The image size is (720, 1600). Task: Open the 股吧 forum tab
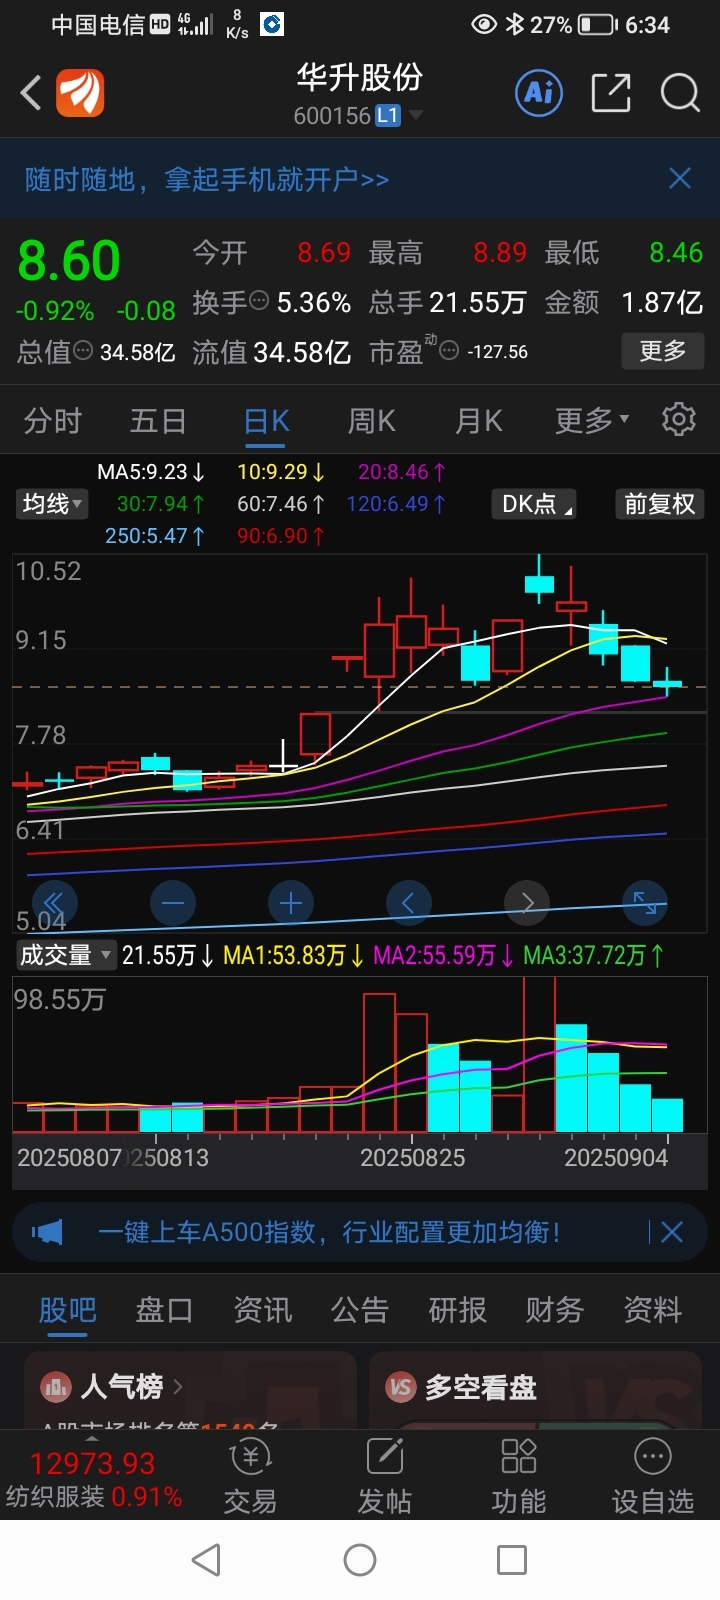pos(68,1310)
